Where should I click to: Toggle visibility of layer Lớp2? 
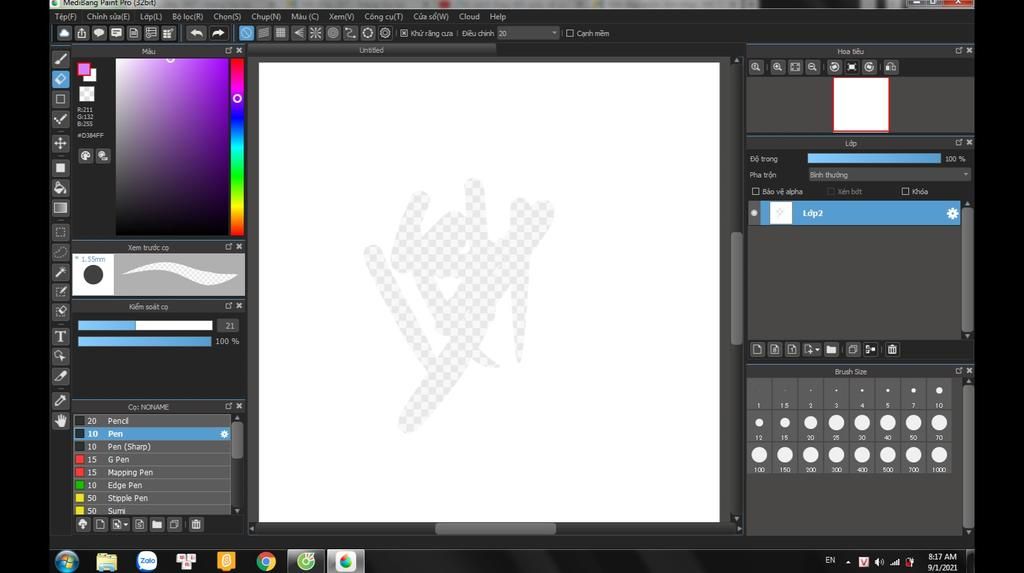click(x=754, y=213)
